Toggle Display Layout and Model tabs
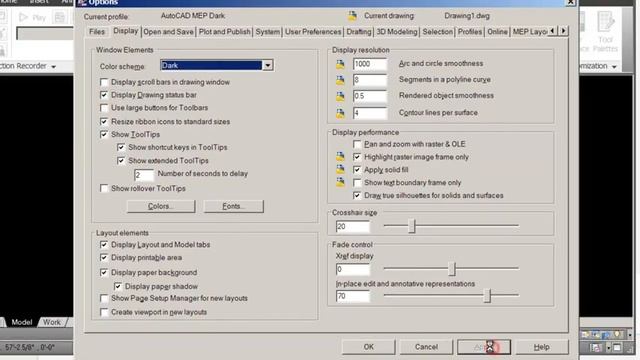 click(x=104, y=244)
